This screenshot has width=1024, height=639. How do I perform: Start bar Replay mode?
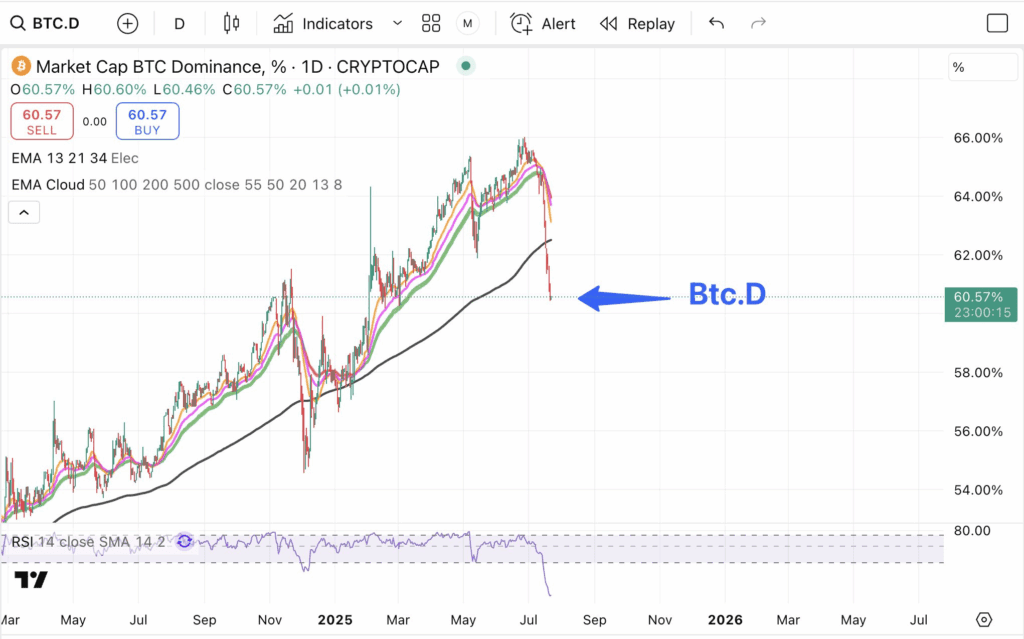637,24
